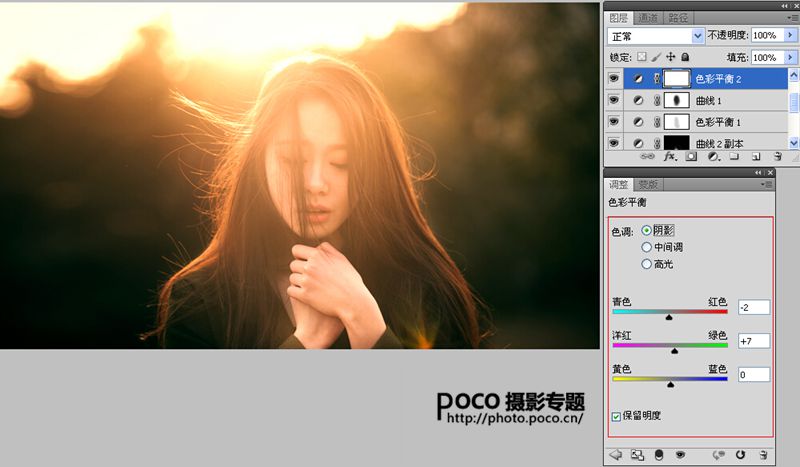Open the Adjustments panel options menu

(x=768, y=184)
